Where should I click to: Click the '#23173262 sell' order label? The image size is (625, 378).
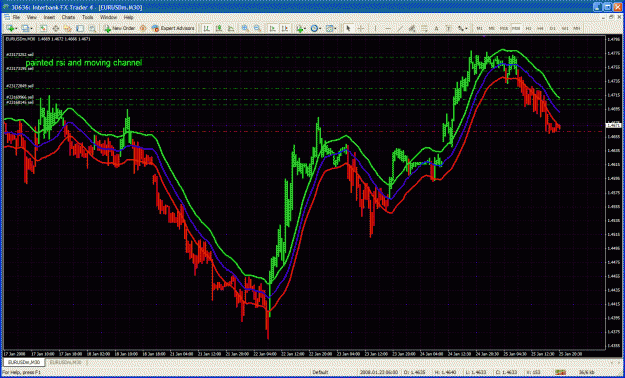[x=19, y=55]
